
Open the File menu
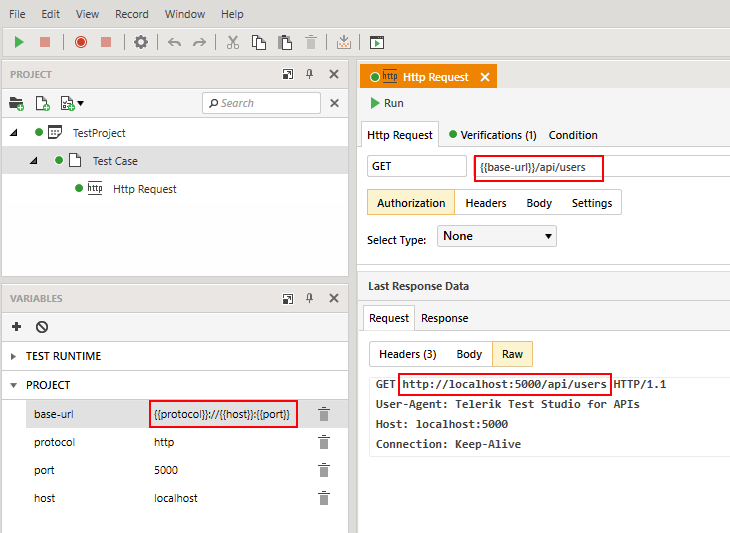coord(17,14)
